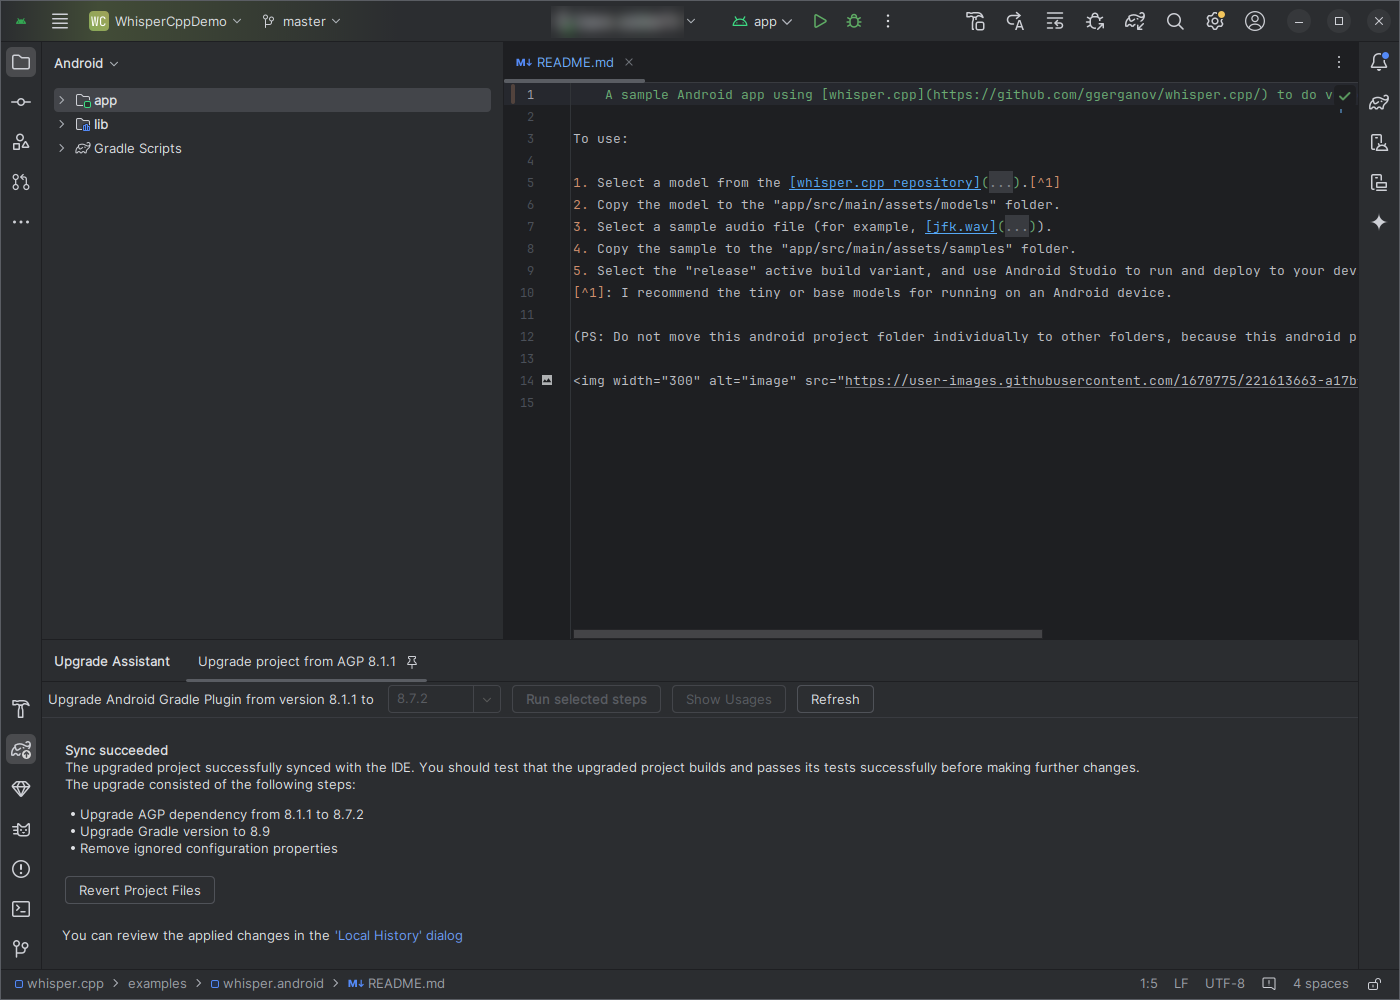Build the project with the hammer icon
The image size is (1400, 1000).
pyautogui.click(x=975, y=20)
